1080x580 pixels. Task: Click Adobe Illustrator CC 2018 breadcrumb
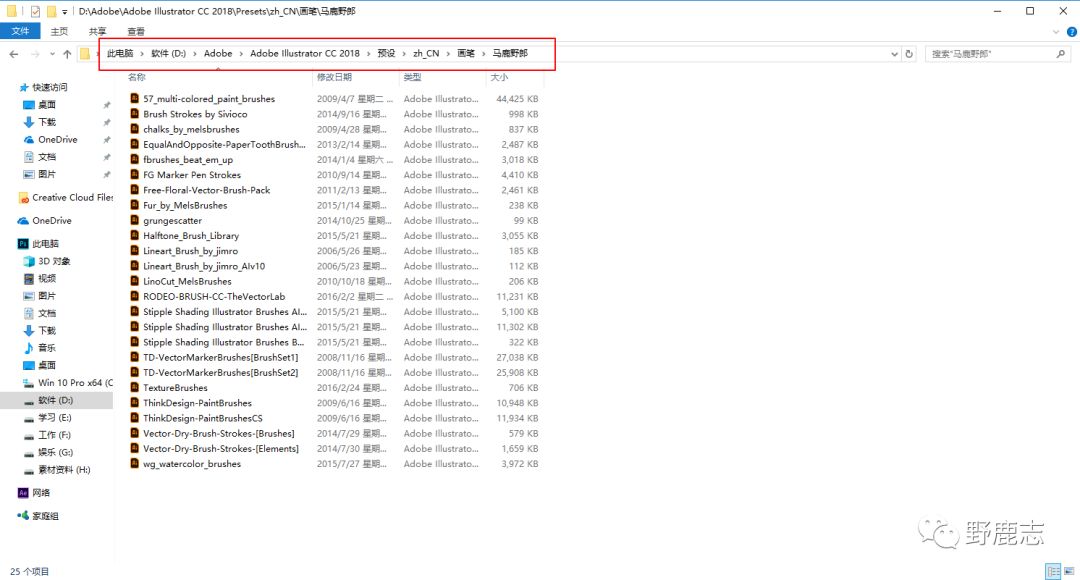(304, 53)
